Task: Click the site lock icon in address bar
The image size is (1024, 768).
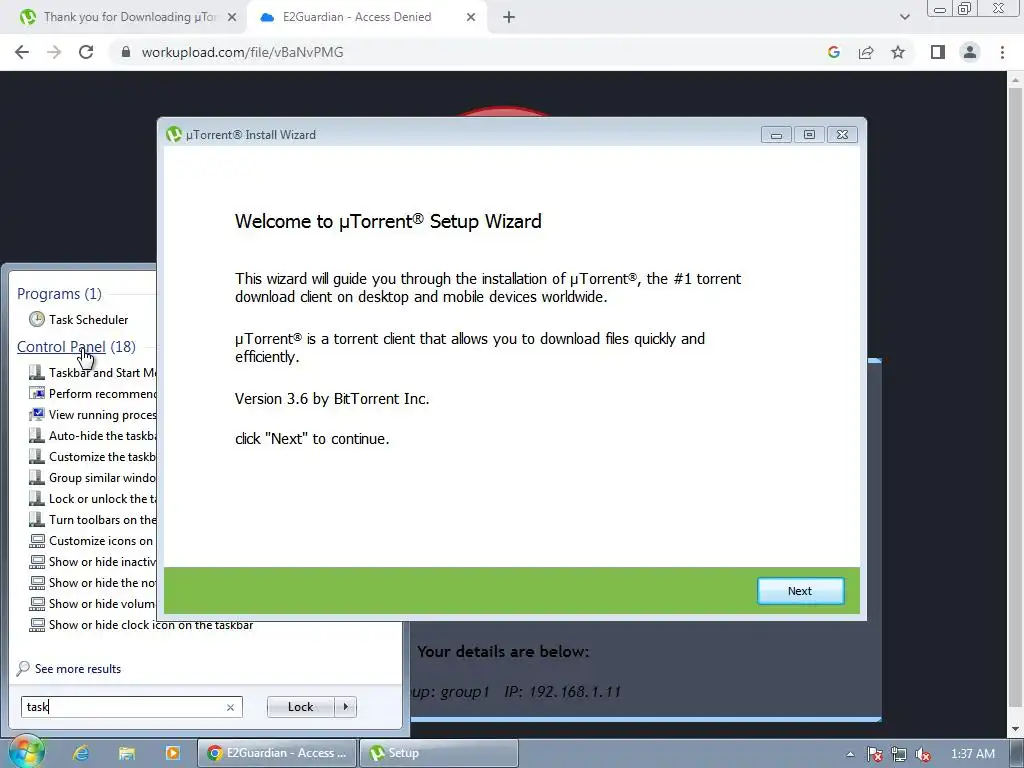Action: tap(126, 52)
